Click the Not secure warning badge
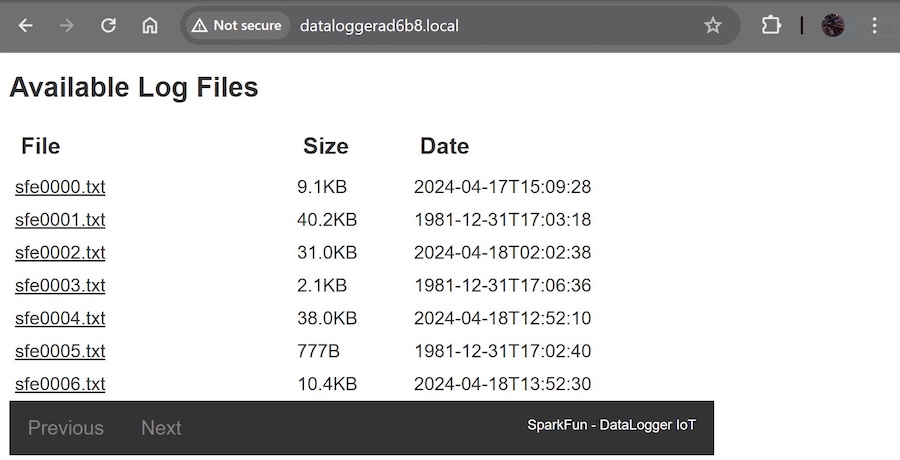The height and width of the screenshot is (460, 900). tap(238, 25)
